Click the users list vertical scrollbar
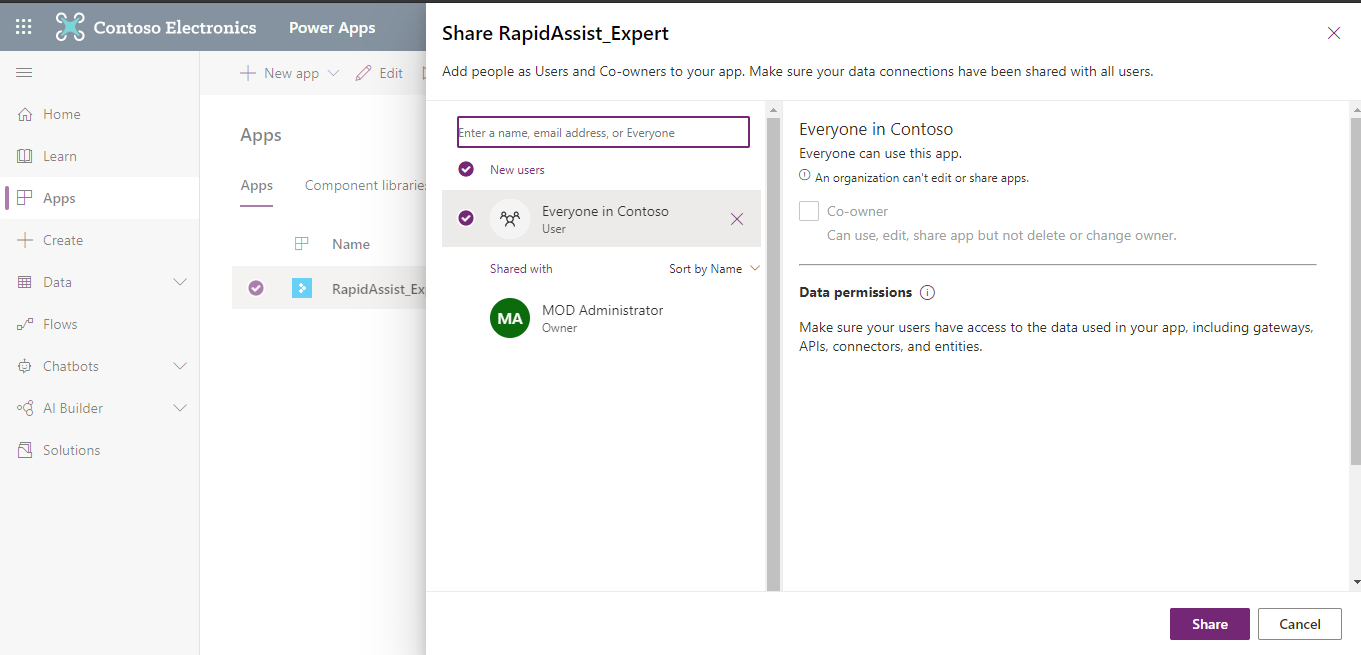1361x655 pixels. (773, 353)
